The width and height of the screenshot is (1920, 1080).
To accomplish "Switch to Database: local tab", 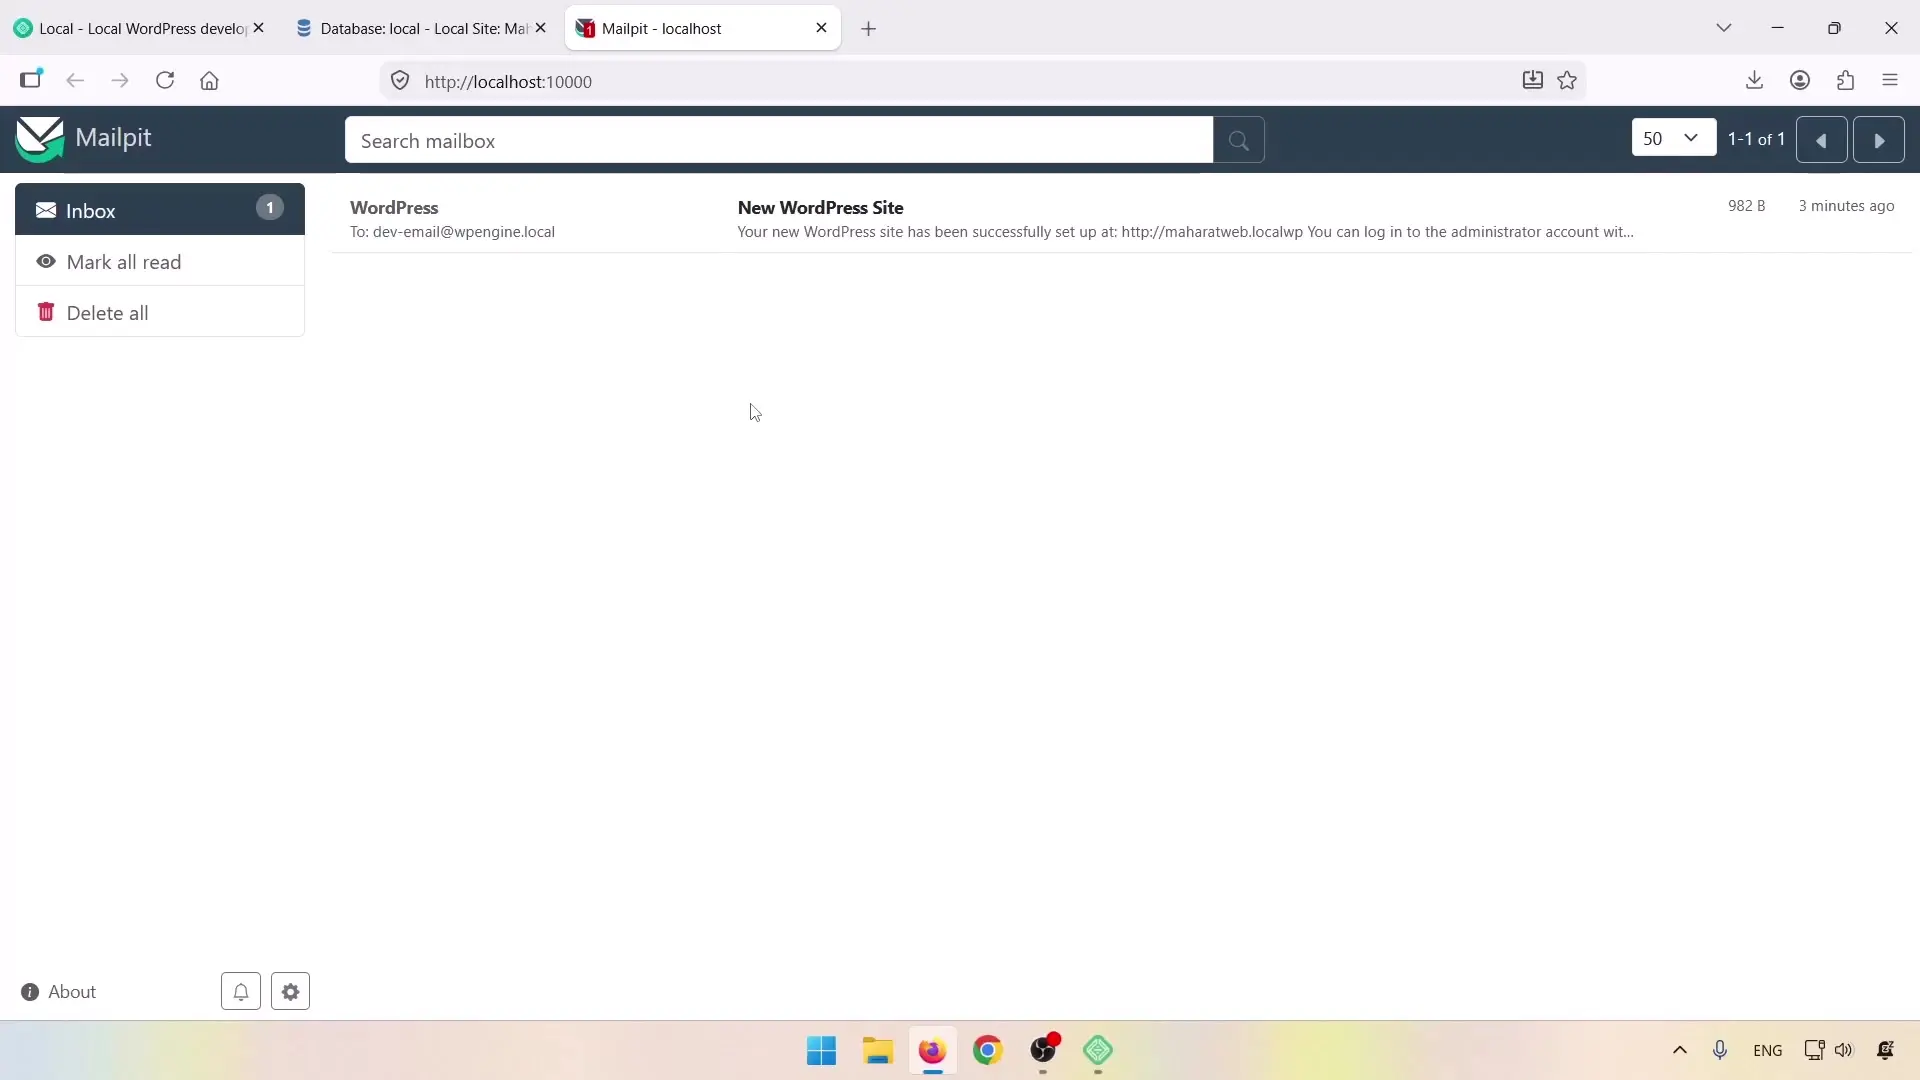I will tap(422, 28).
